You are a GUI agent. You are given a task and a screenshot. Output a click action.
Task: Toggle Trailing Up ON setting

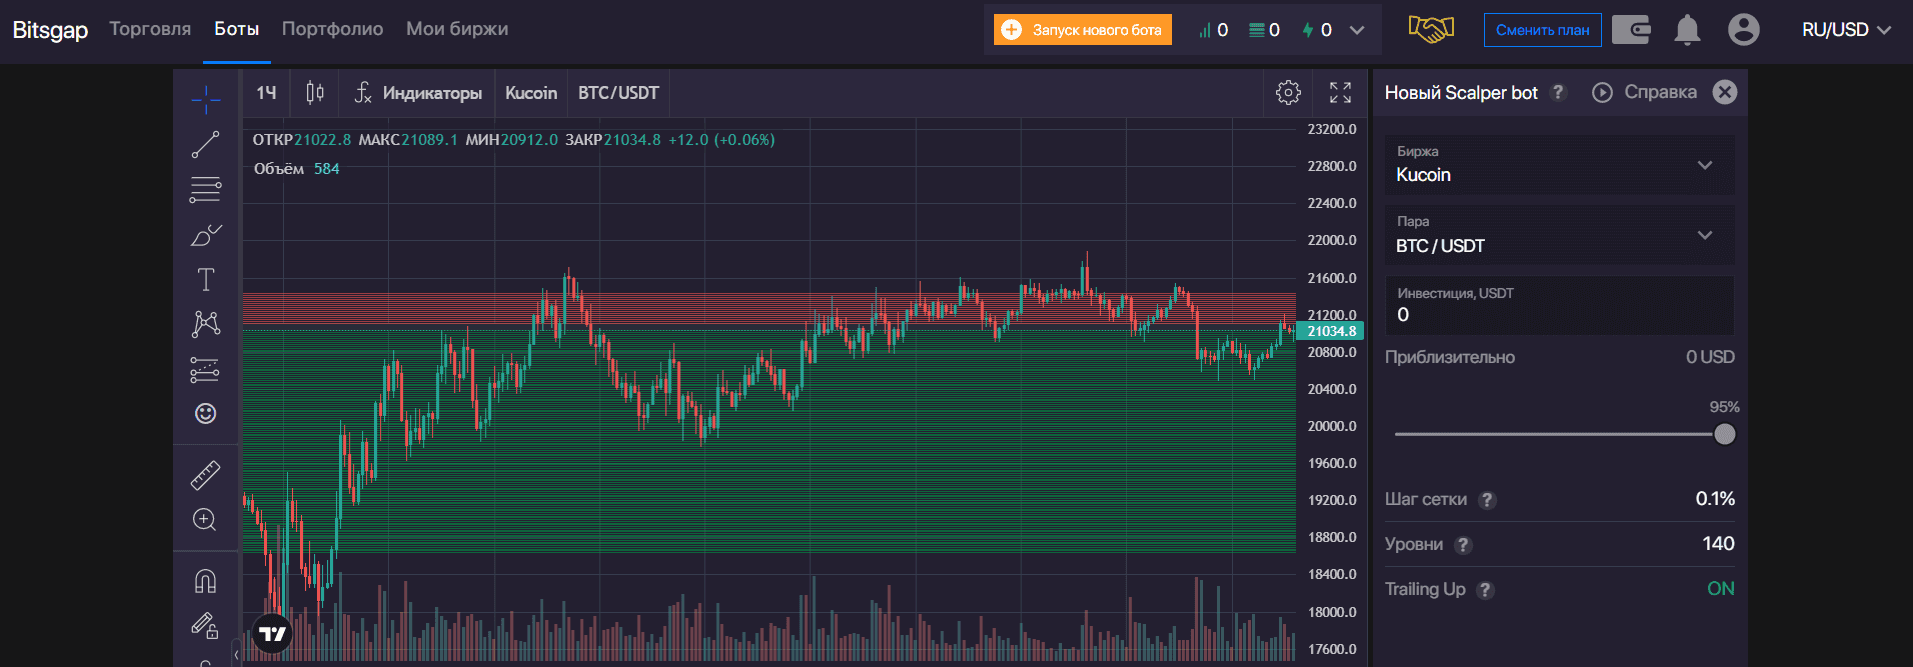pos(1721,589)
